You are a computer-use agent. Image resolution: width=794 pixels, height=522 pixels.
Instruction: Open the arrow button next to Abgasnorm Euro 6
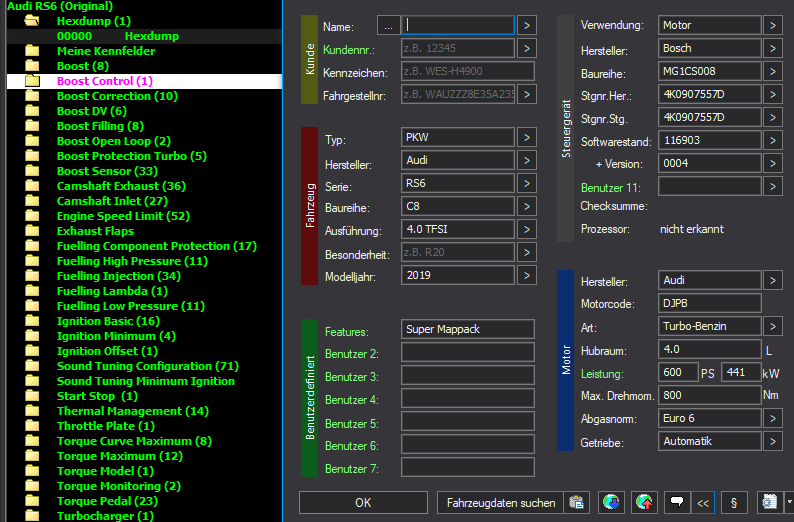(x=773, y=418)
